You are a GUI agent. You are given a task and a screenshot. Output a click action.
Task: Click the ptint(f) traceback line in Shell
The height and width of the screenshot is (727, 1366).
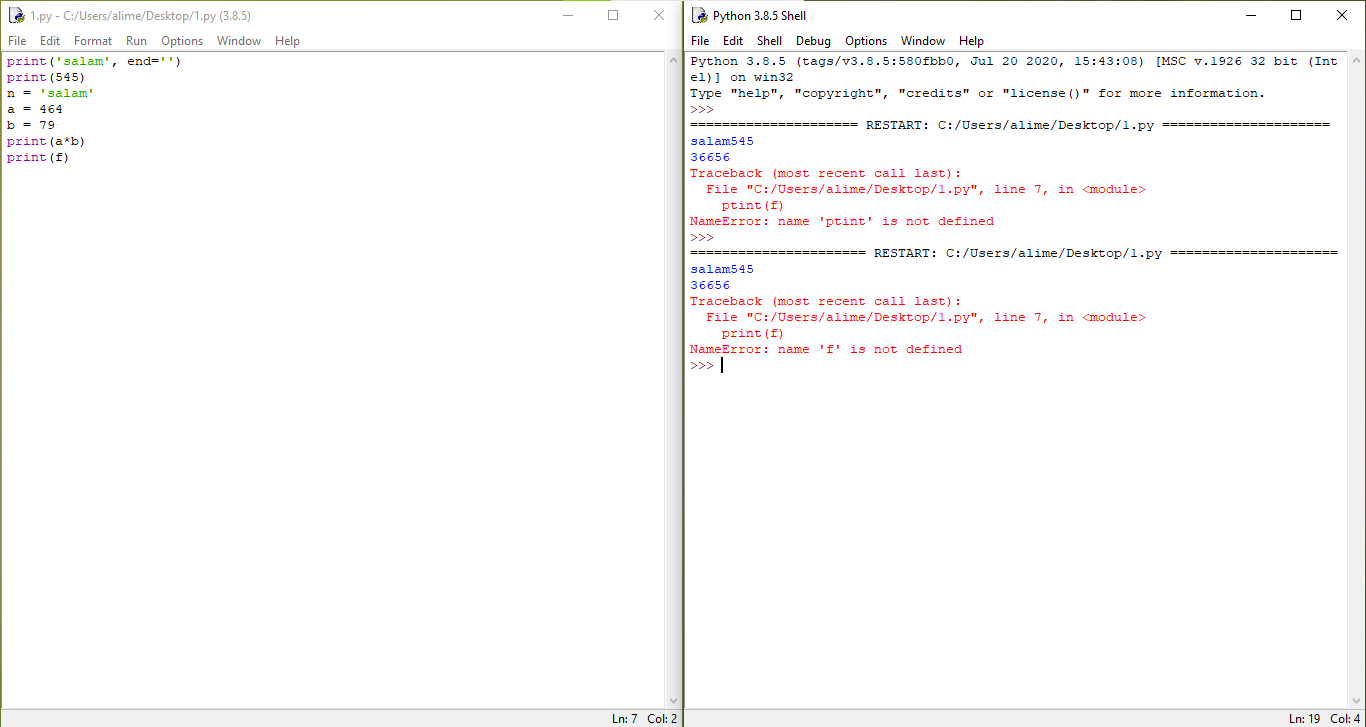753,205
